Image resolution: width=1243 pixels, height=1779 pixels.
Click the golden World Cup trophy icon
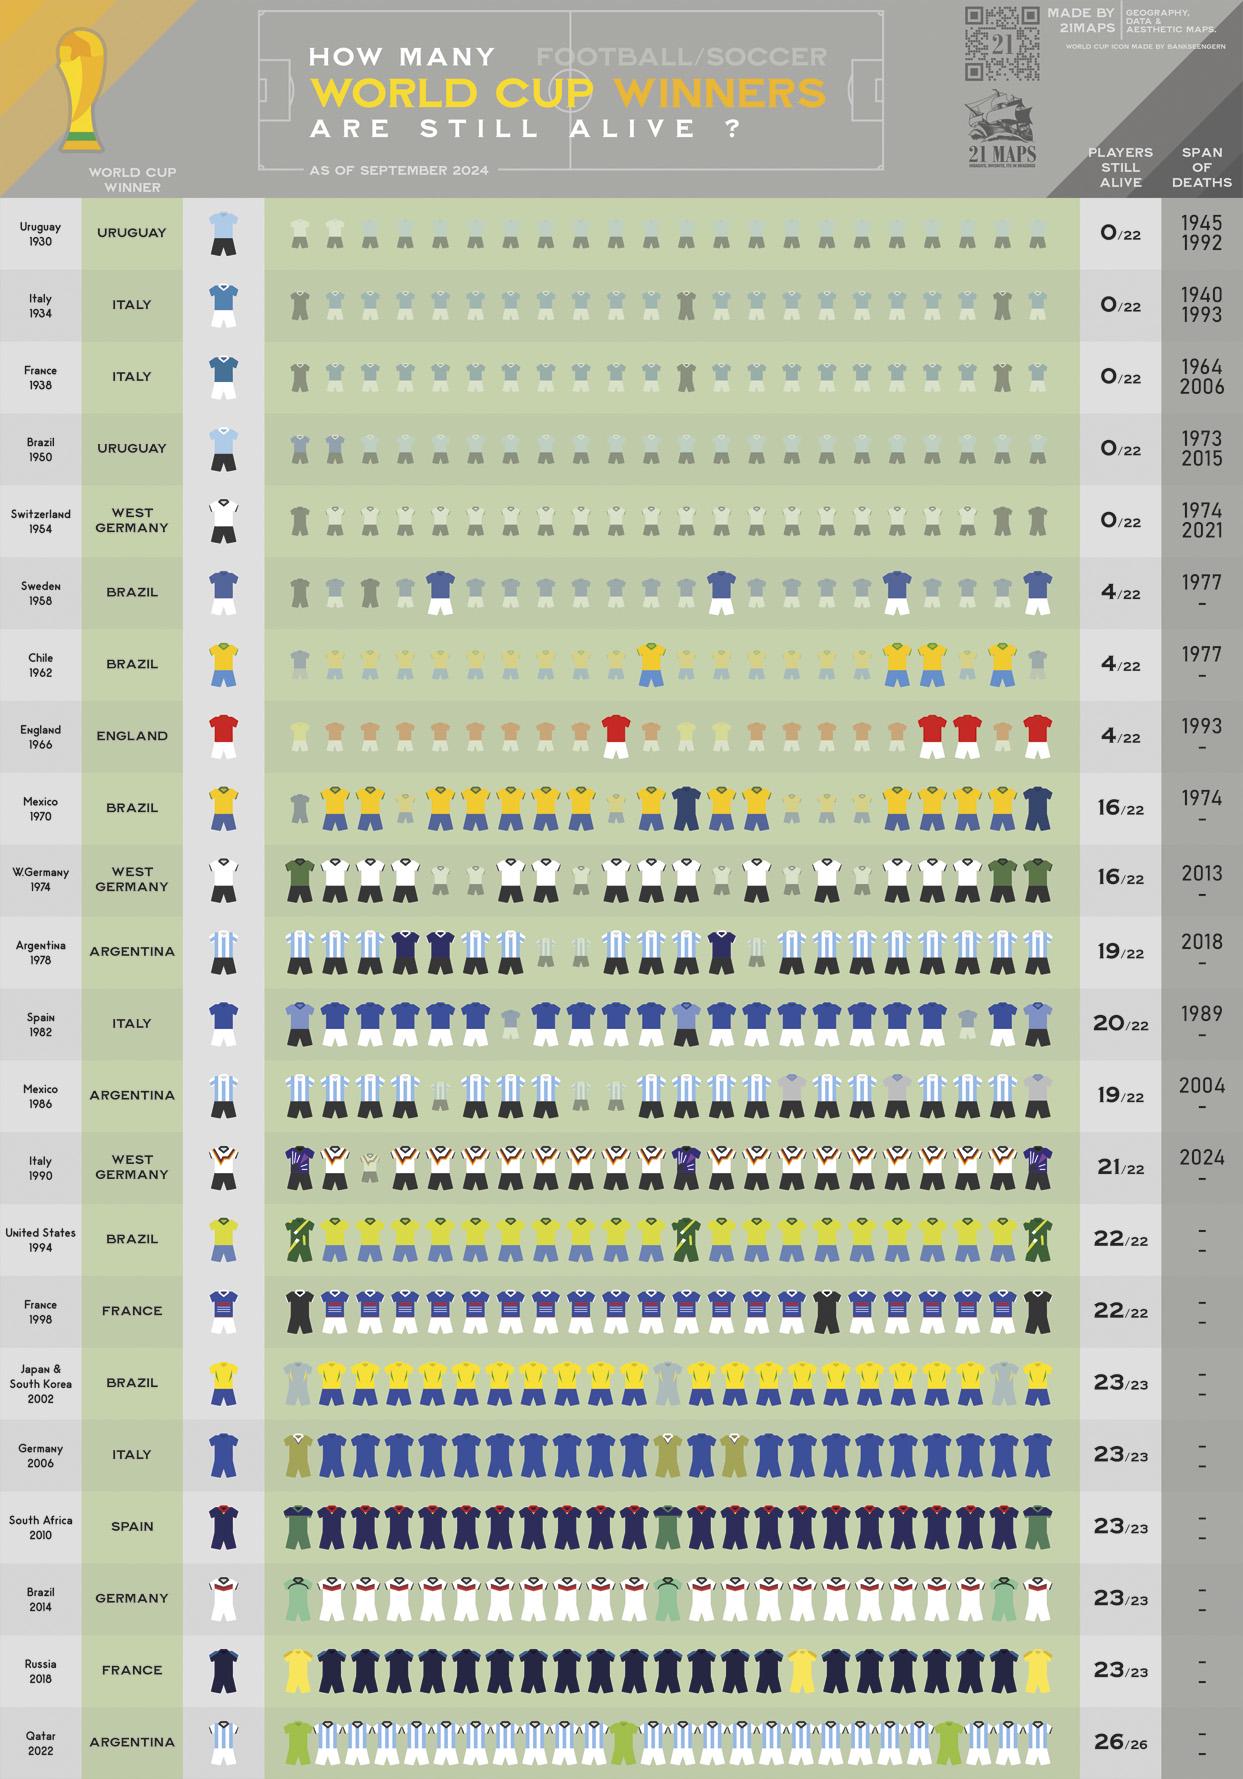point(82,89)
